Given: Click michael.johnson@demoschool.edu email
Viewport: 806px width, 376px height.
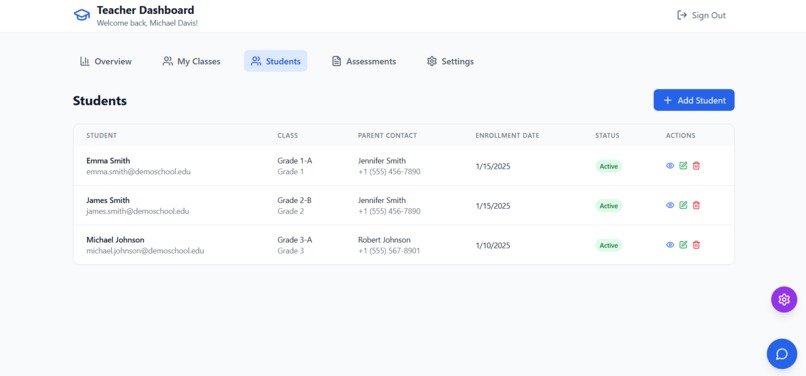Looking at the screenshot, I should [145, 251].
